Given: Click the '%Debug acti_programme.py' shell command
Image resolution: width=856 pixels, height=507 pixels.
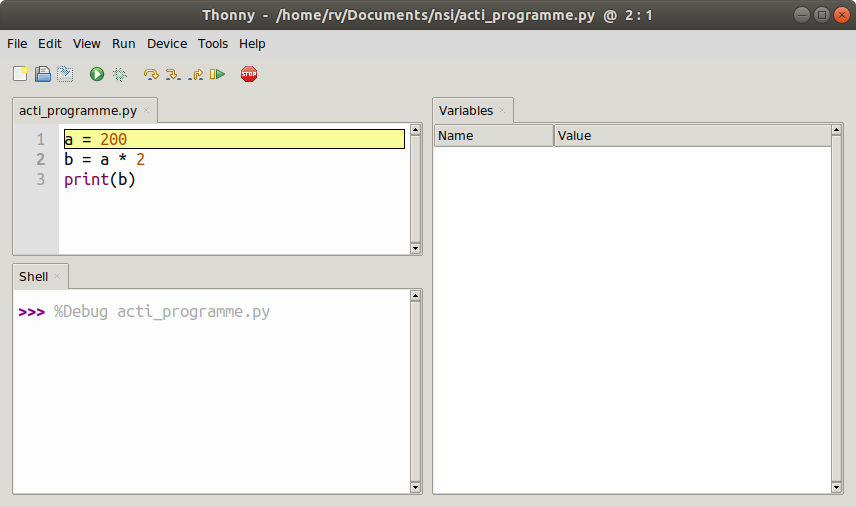Looking at the screenshot, I should 162,312.
